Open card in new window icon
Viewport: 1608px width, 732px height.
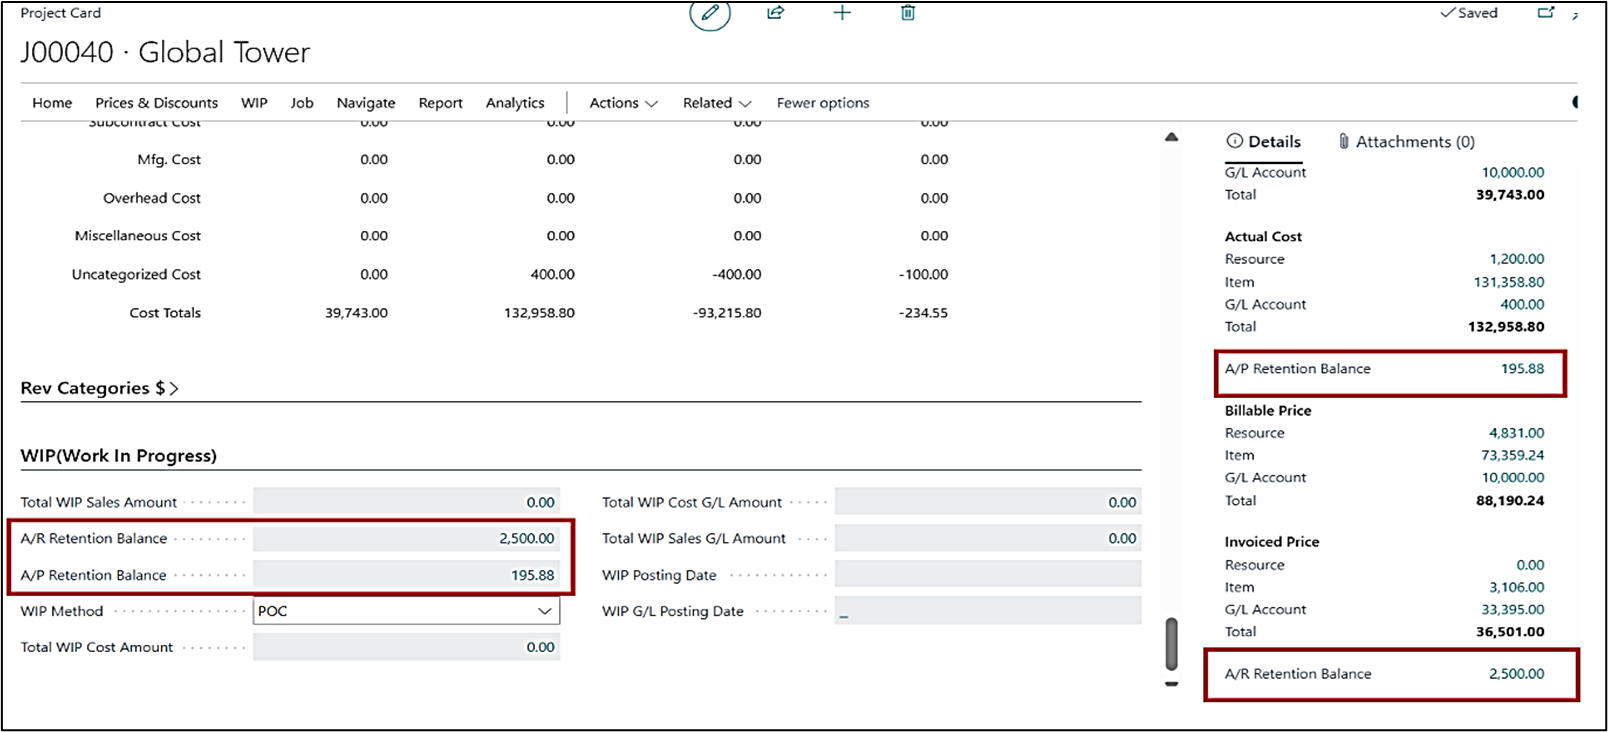1546,13
